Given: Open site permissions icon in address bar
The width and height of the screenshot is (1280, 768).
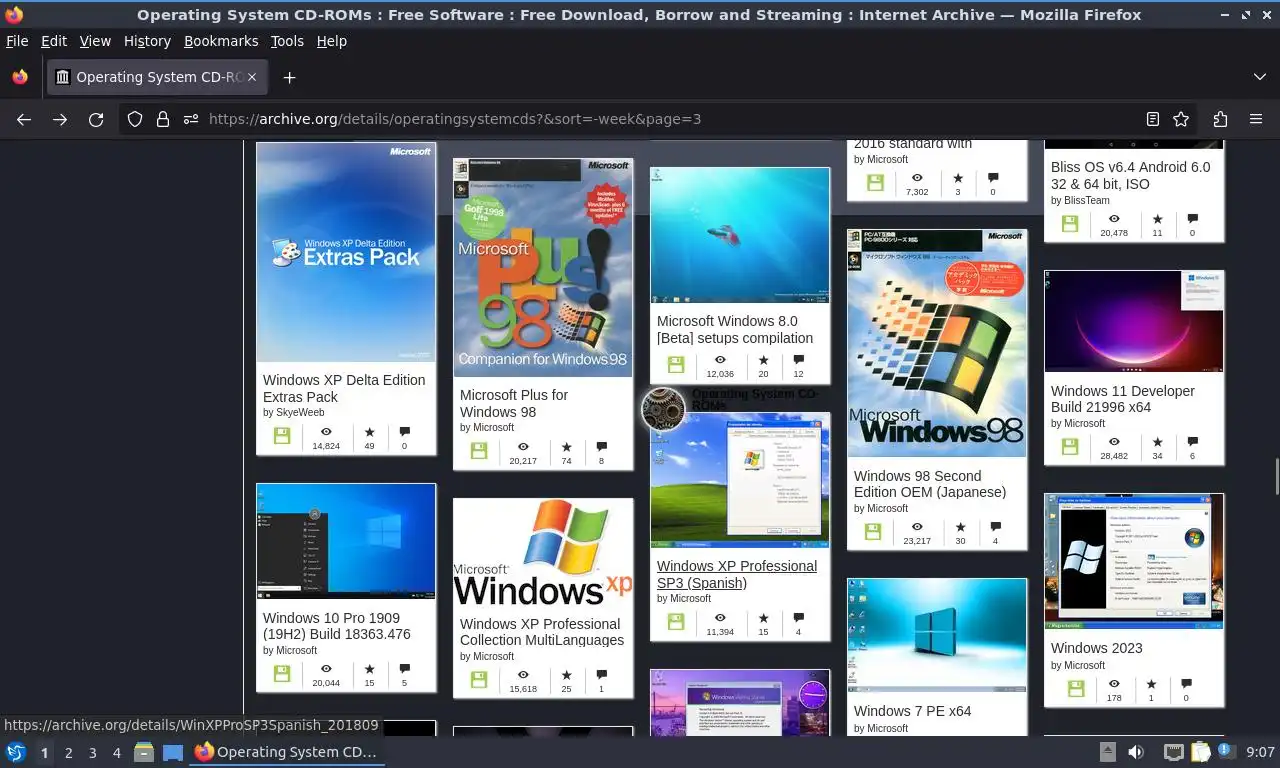Looking at the screenshot, I should (191, 119).
